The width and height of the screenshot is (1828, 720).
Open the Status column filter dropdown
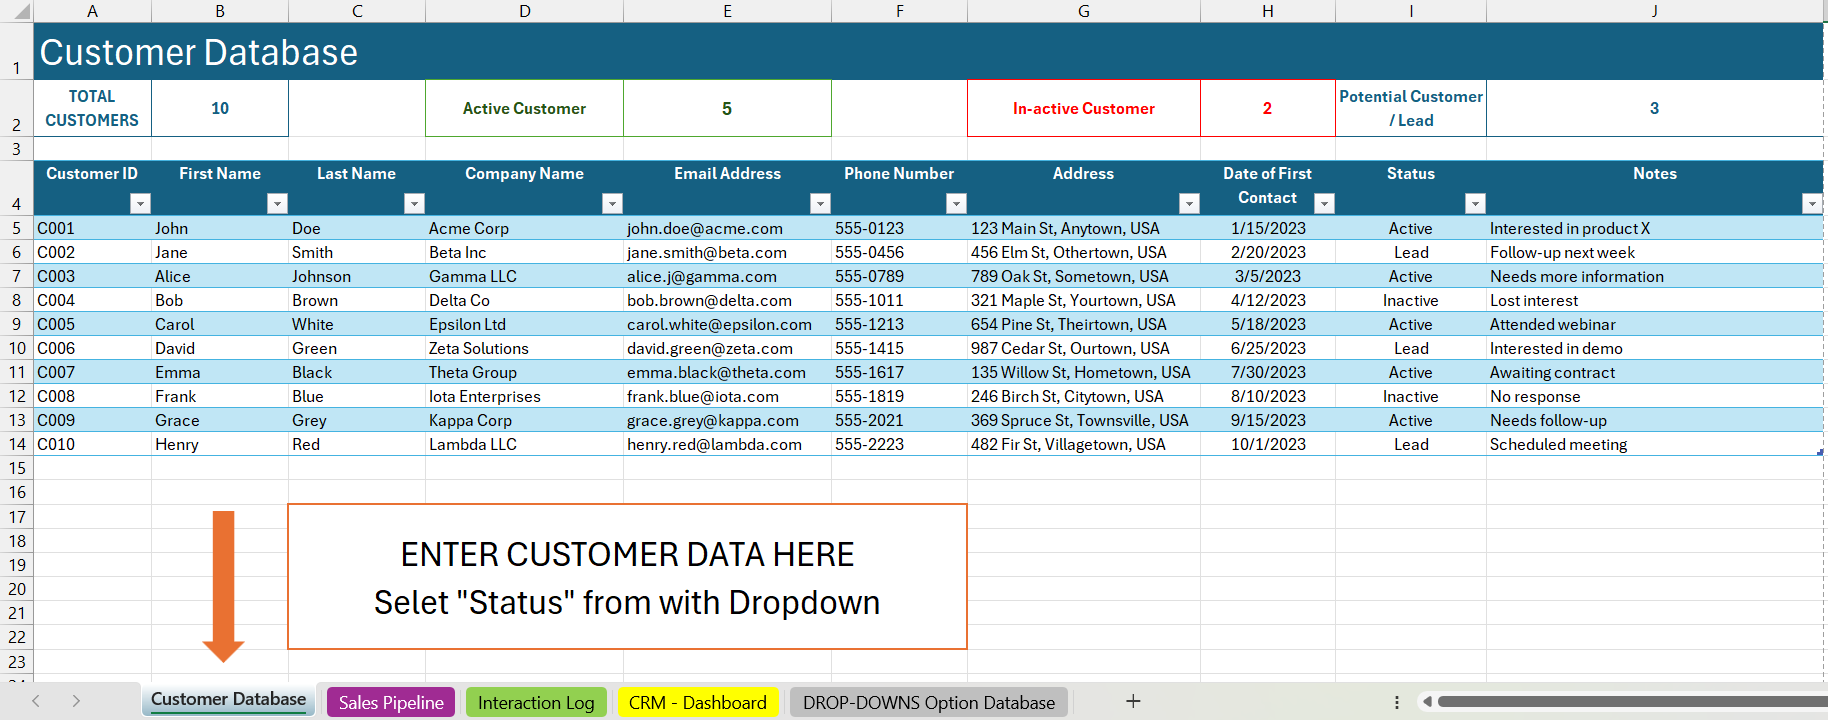1475,203
